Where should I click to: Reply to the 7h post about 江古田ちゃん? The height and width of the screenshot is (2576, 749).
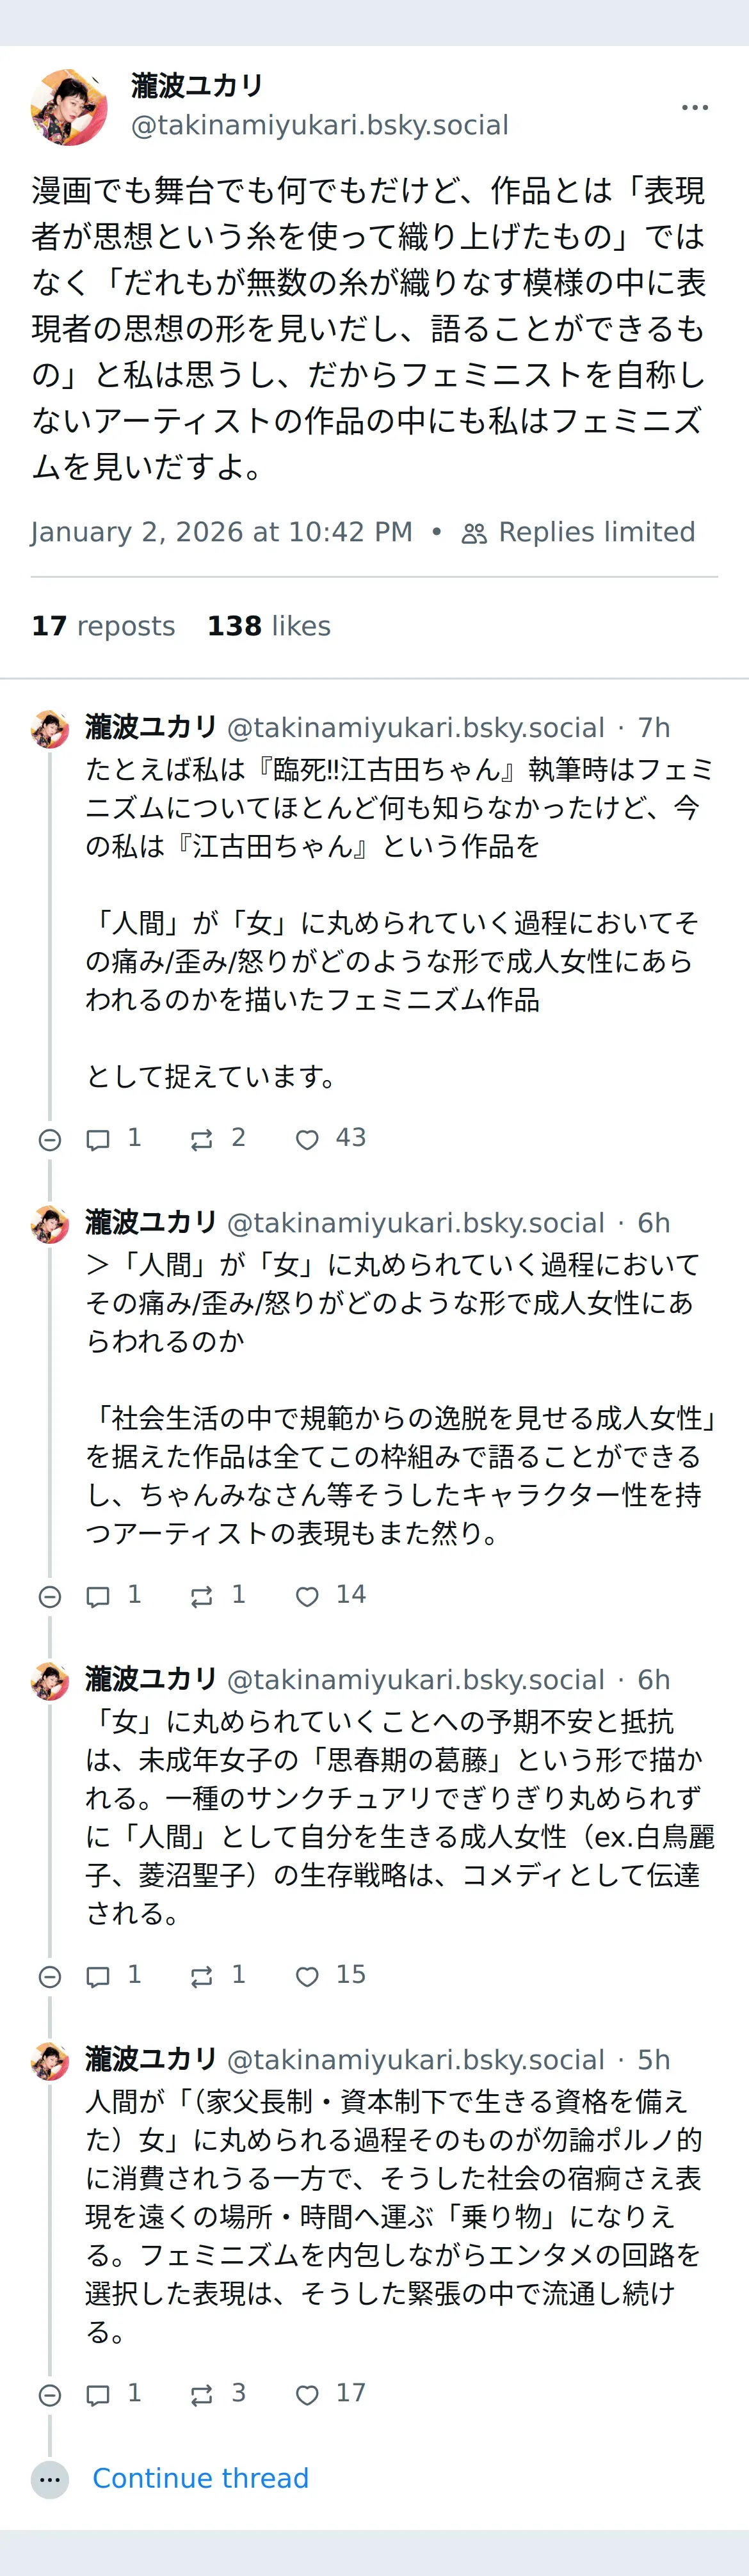click(x=98, y=1139)
